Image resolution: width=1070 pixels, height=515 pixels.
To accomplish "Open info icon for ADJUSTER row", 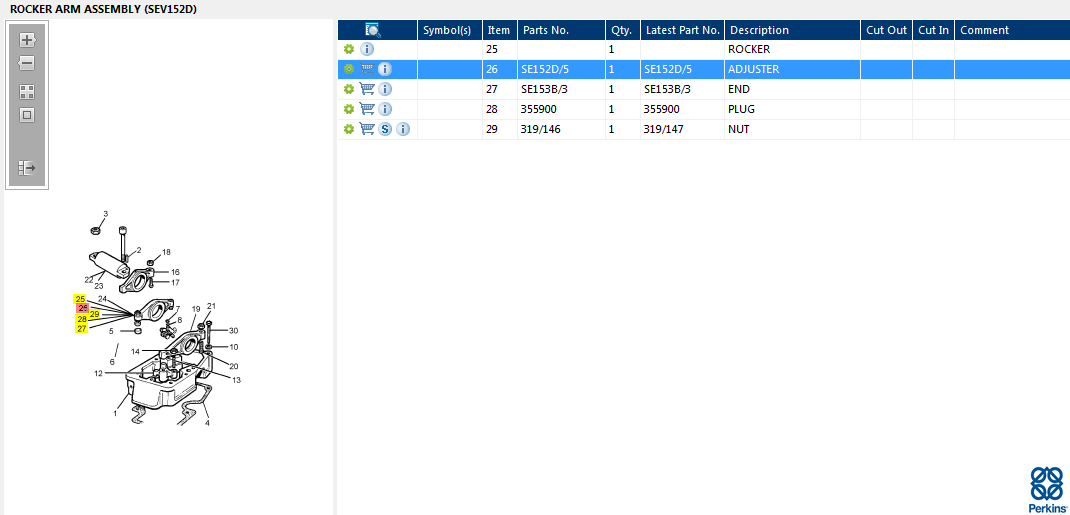I will [x=385, y=69].
